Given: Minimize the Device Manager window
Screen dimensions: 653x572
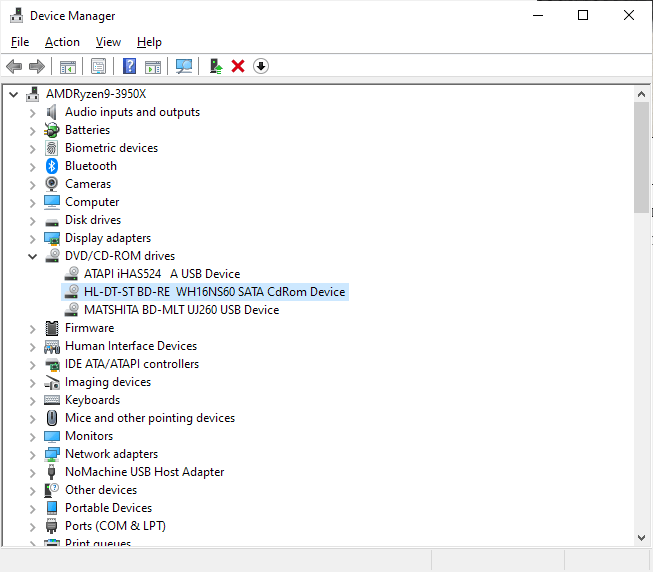Looking at the screenshot, I should (x=538, y=15).
